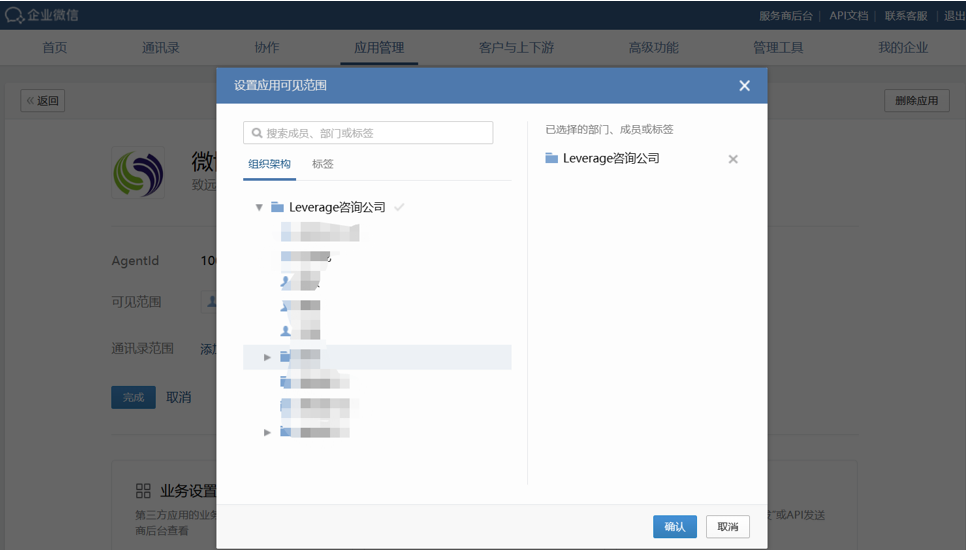Click the app logo thumbnail behind dialog
Image resolution: width=966 pixels, height=551 pixels.
[138, 172]
